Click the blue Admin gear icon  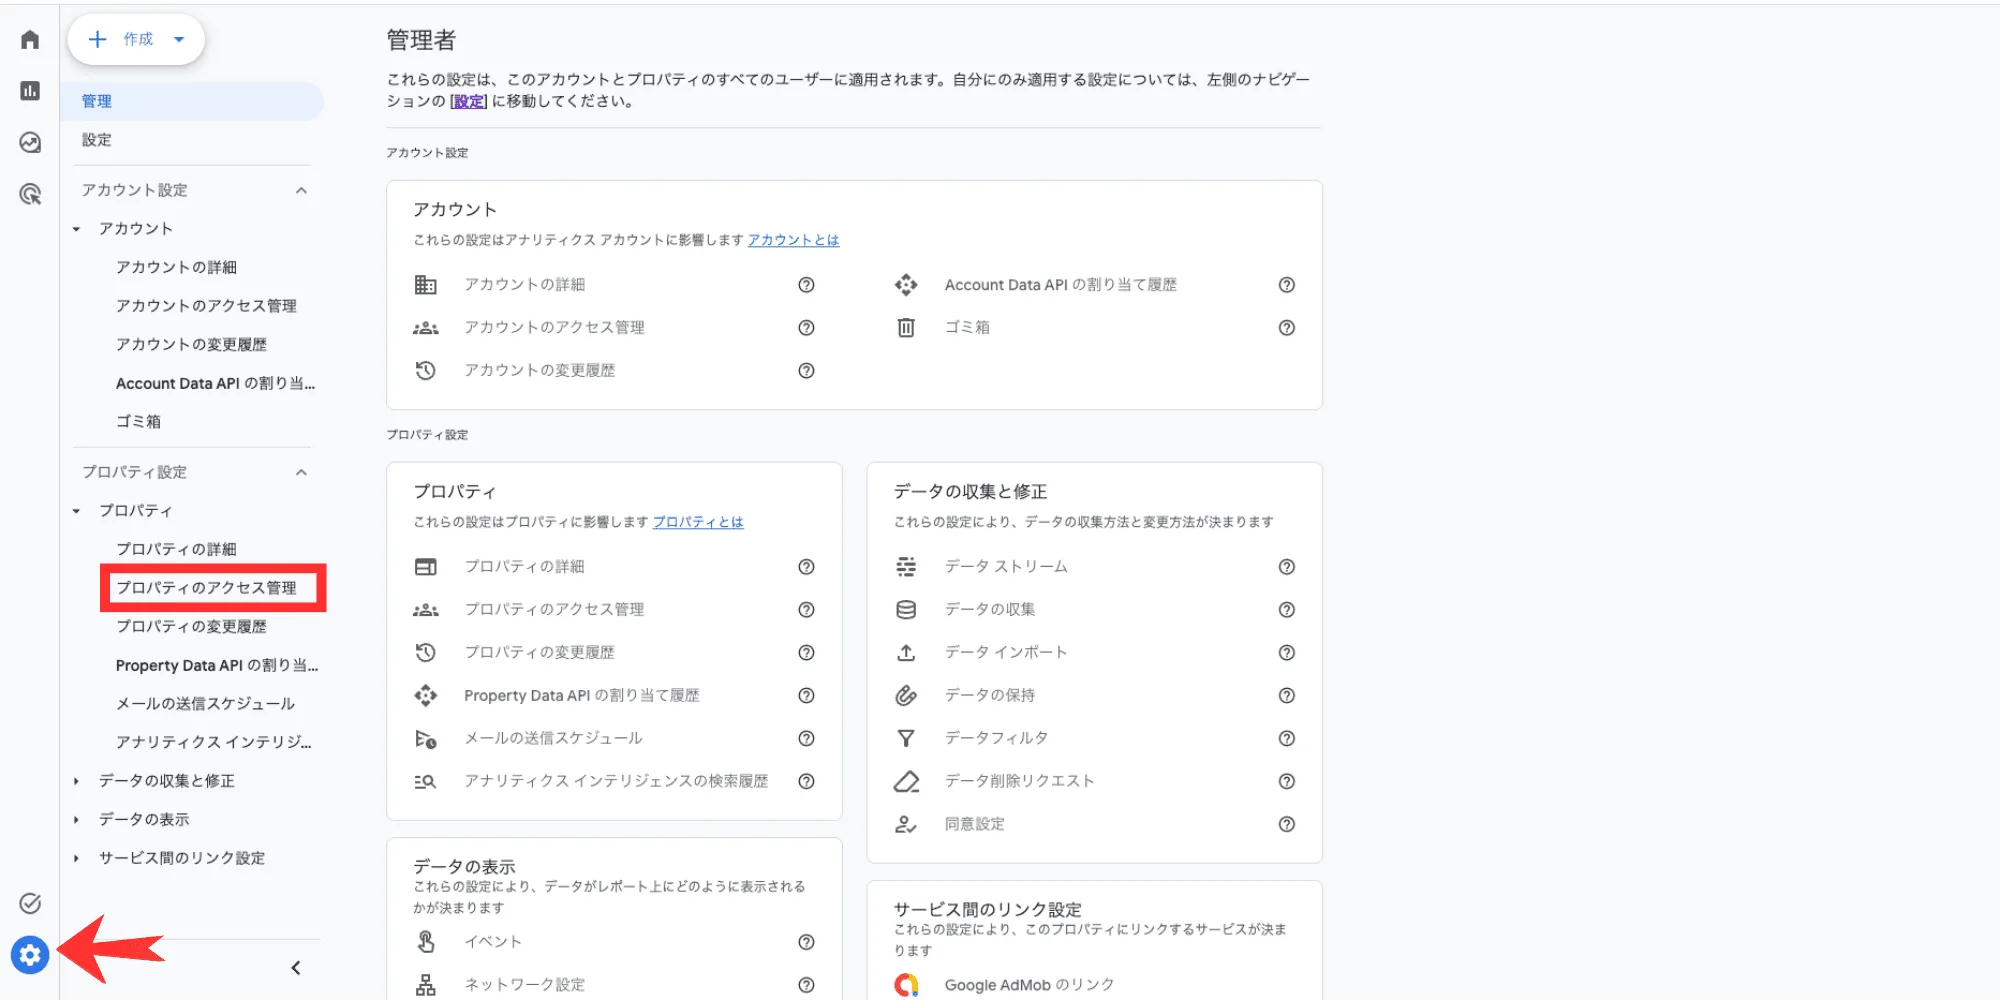tap(30, 955)
